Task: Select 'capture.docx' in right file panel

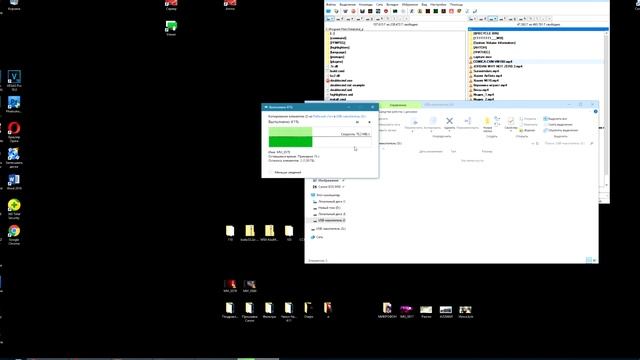Action: point(482,57)
